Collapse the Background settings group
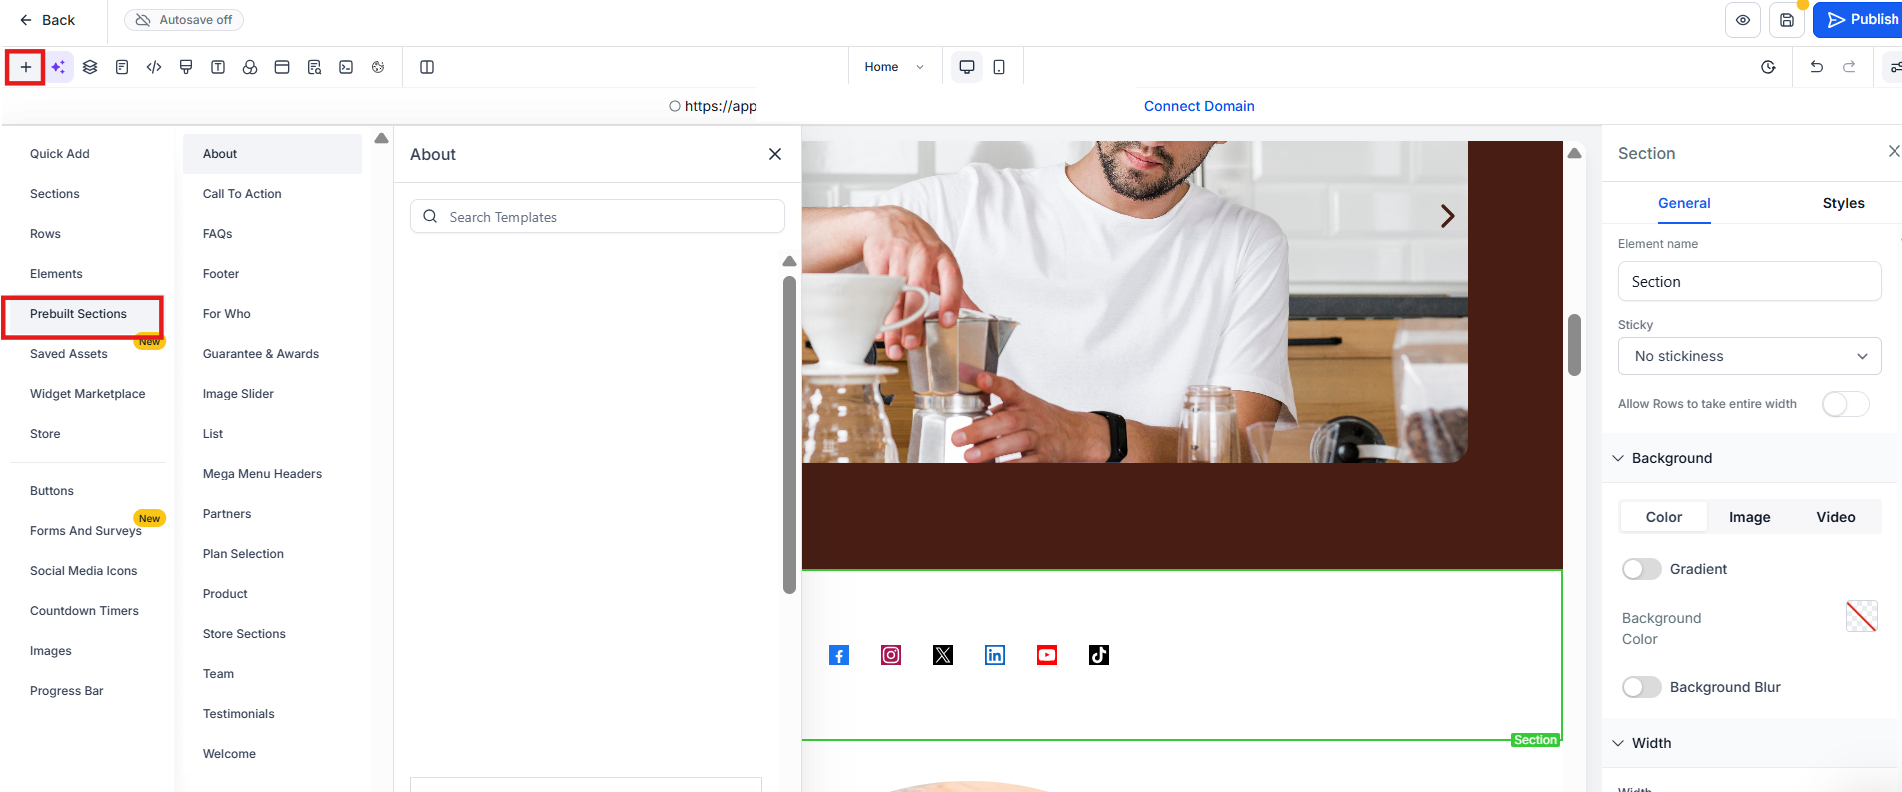Image resolution: width=1902 pixels, height=792 pixels. point(1618,458)
